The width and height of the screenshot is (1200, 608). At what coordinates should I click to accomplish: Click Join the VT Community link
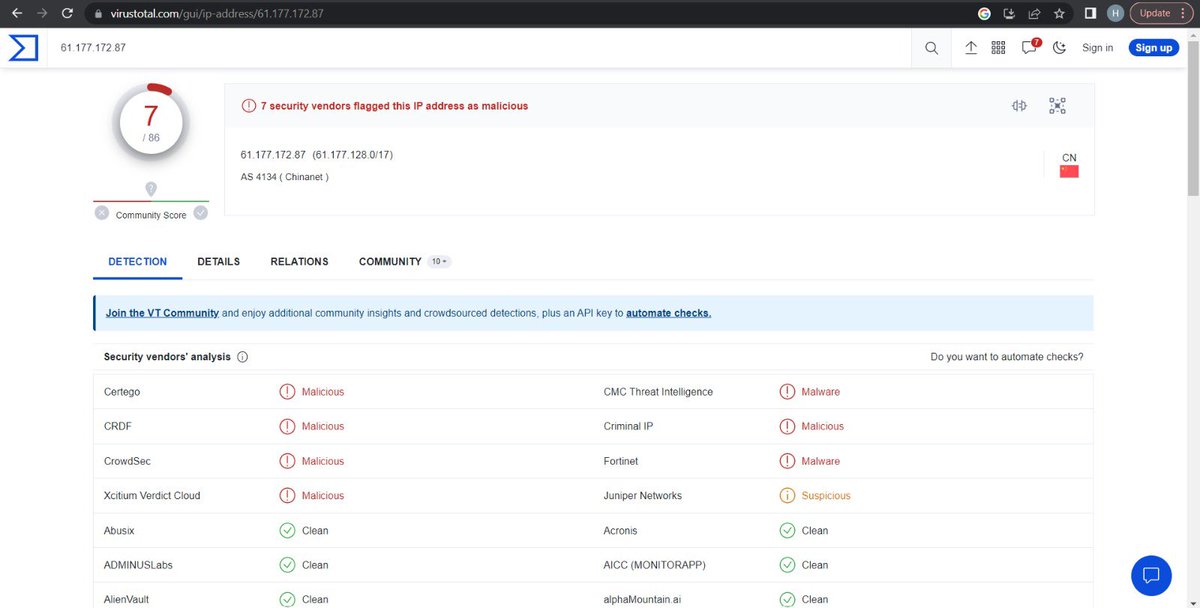click(162, 313)
